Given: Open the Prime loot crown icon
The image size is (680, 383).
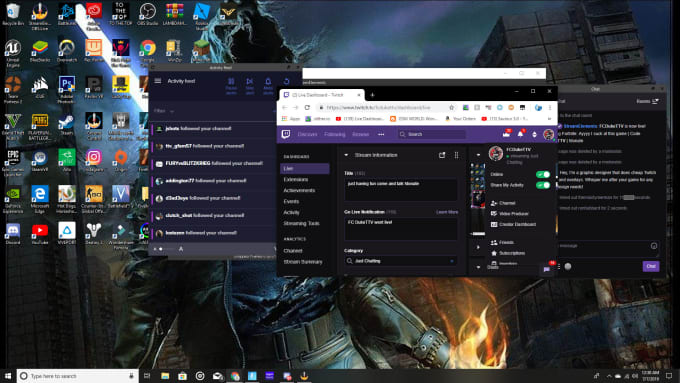Looking at the screenshot, I should (506, 134).
